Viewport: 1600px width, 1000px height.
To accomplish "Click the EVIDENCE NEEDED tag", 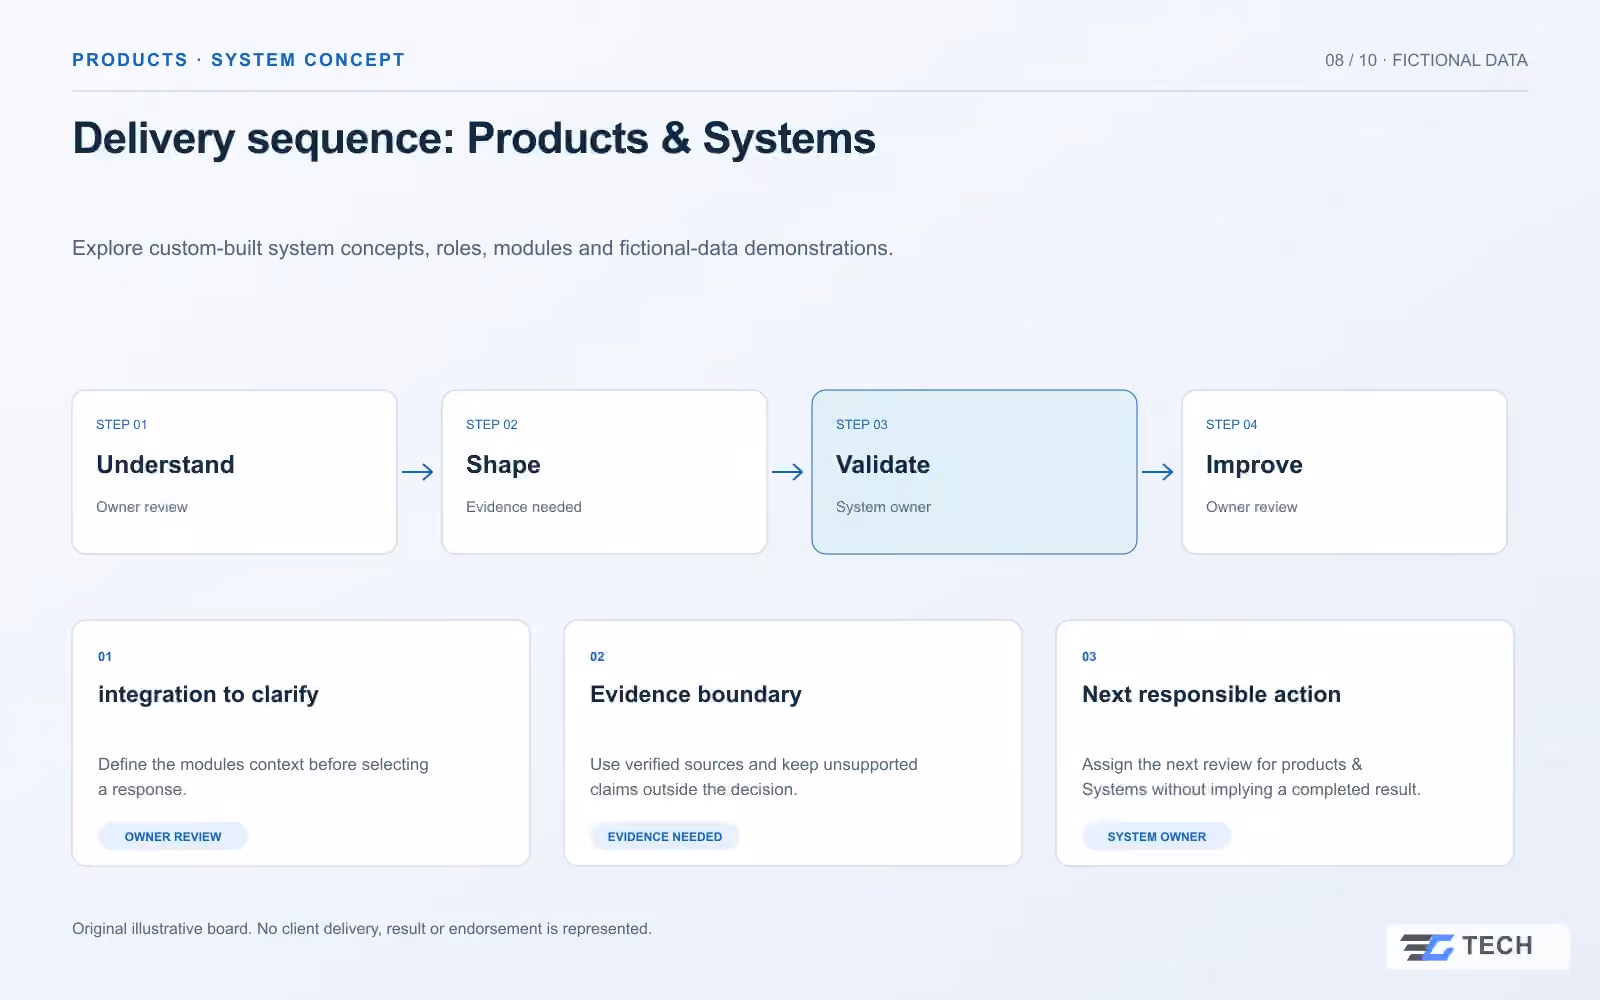I will tap(665, 836).
